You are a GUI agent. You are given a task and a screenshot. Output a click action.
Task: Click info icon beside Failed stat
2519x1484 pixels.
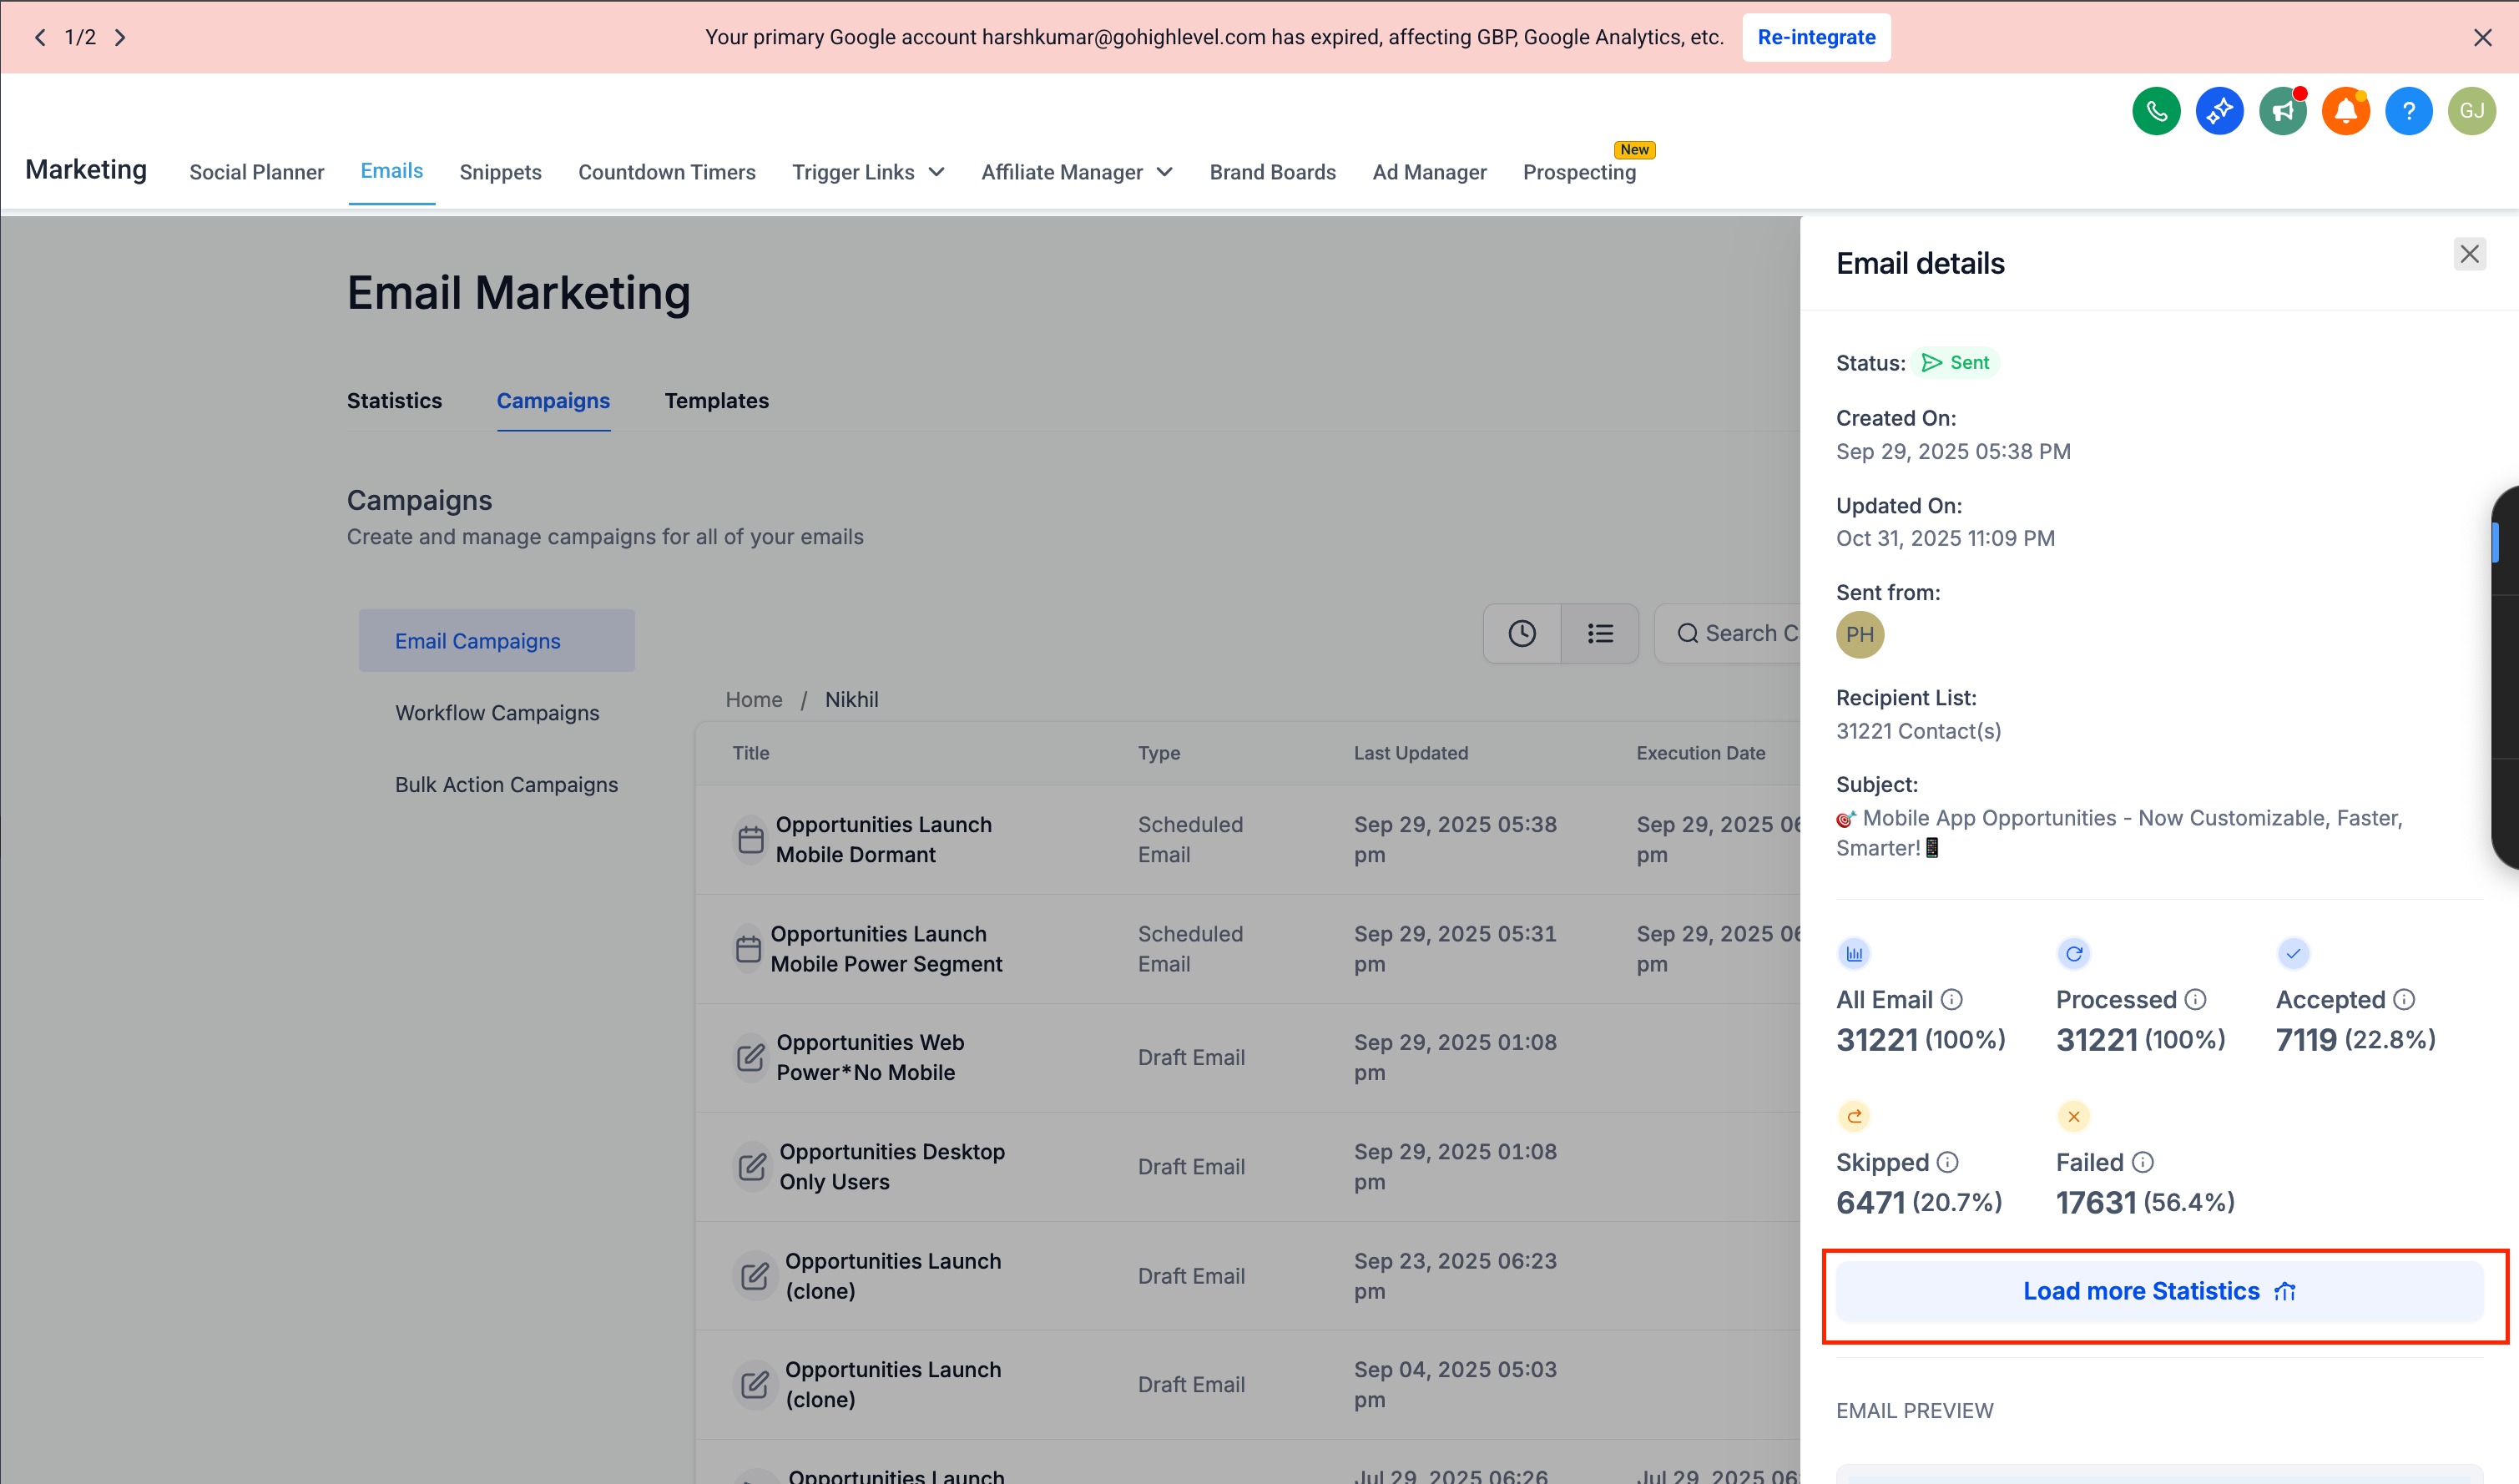[2142, 1162]
